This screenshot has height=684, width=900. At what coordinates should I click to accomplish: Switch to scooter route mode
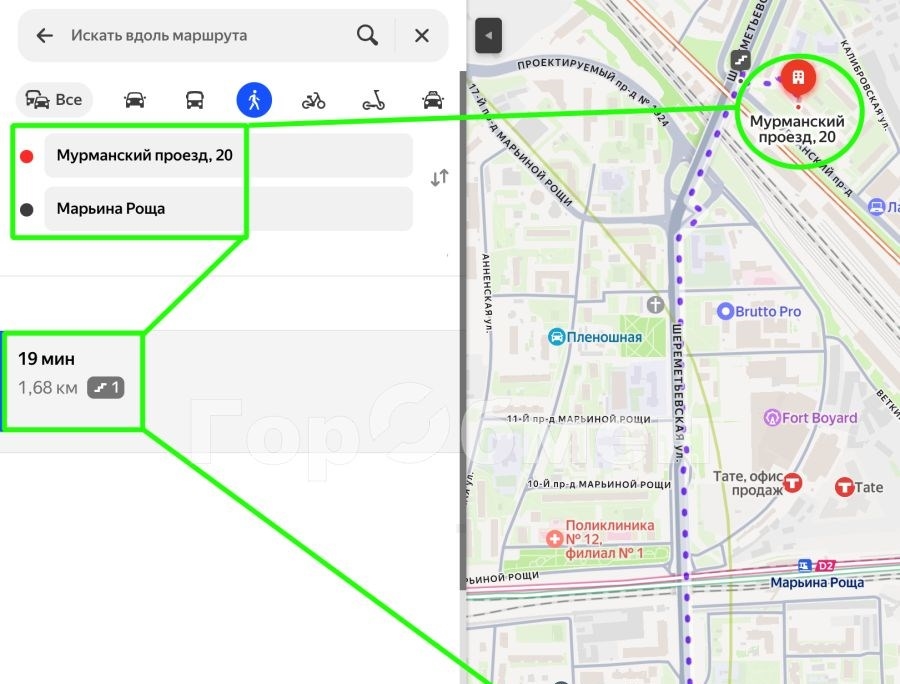(373, 100)
